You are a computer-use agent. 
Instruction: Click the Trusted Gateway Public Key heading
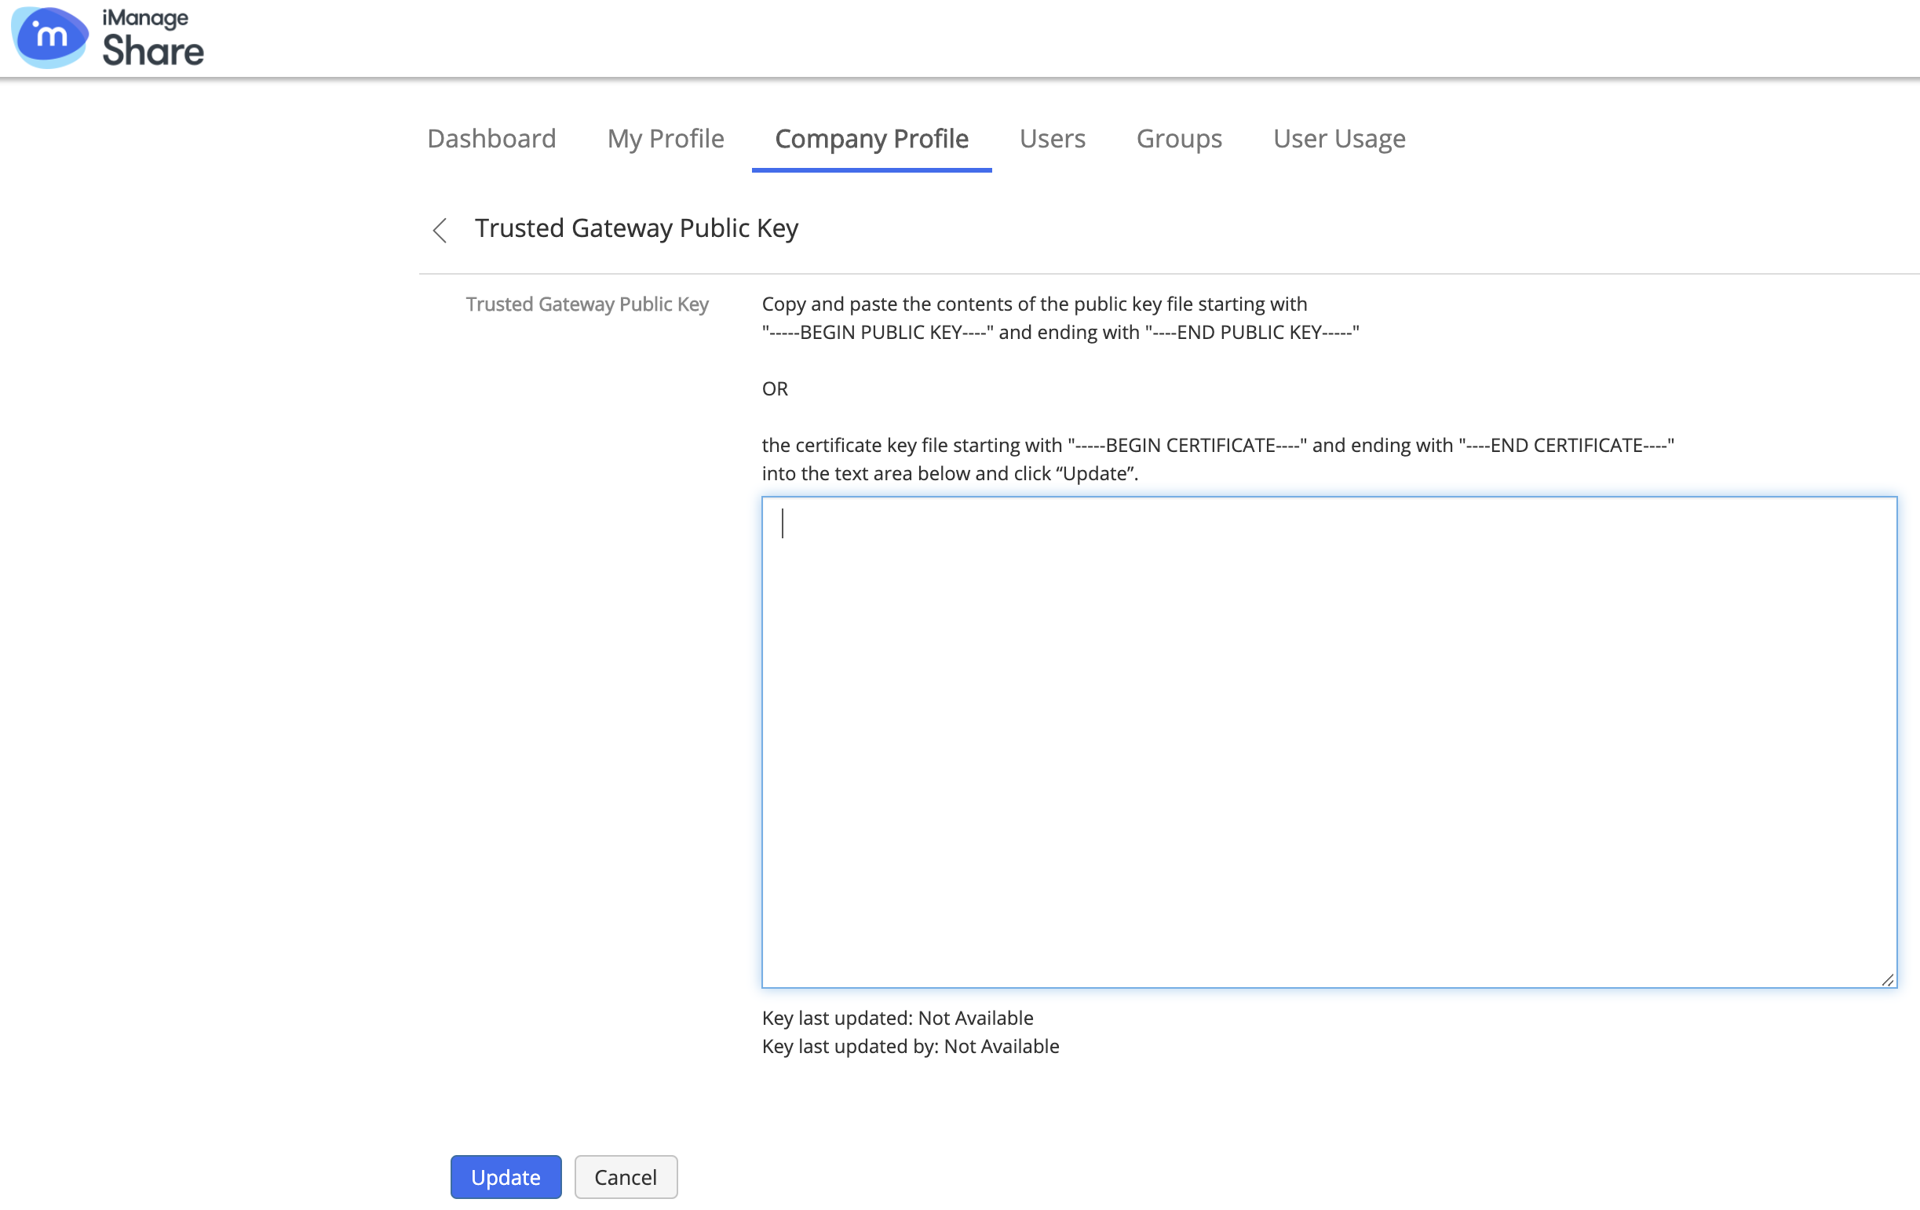pos(636,228)
